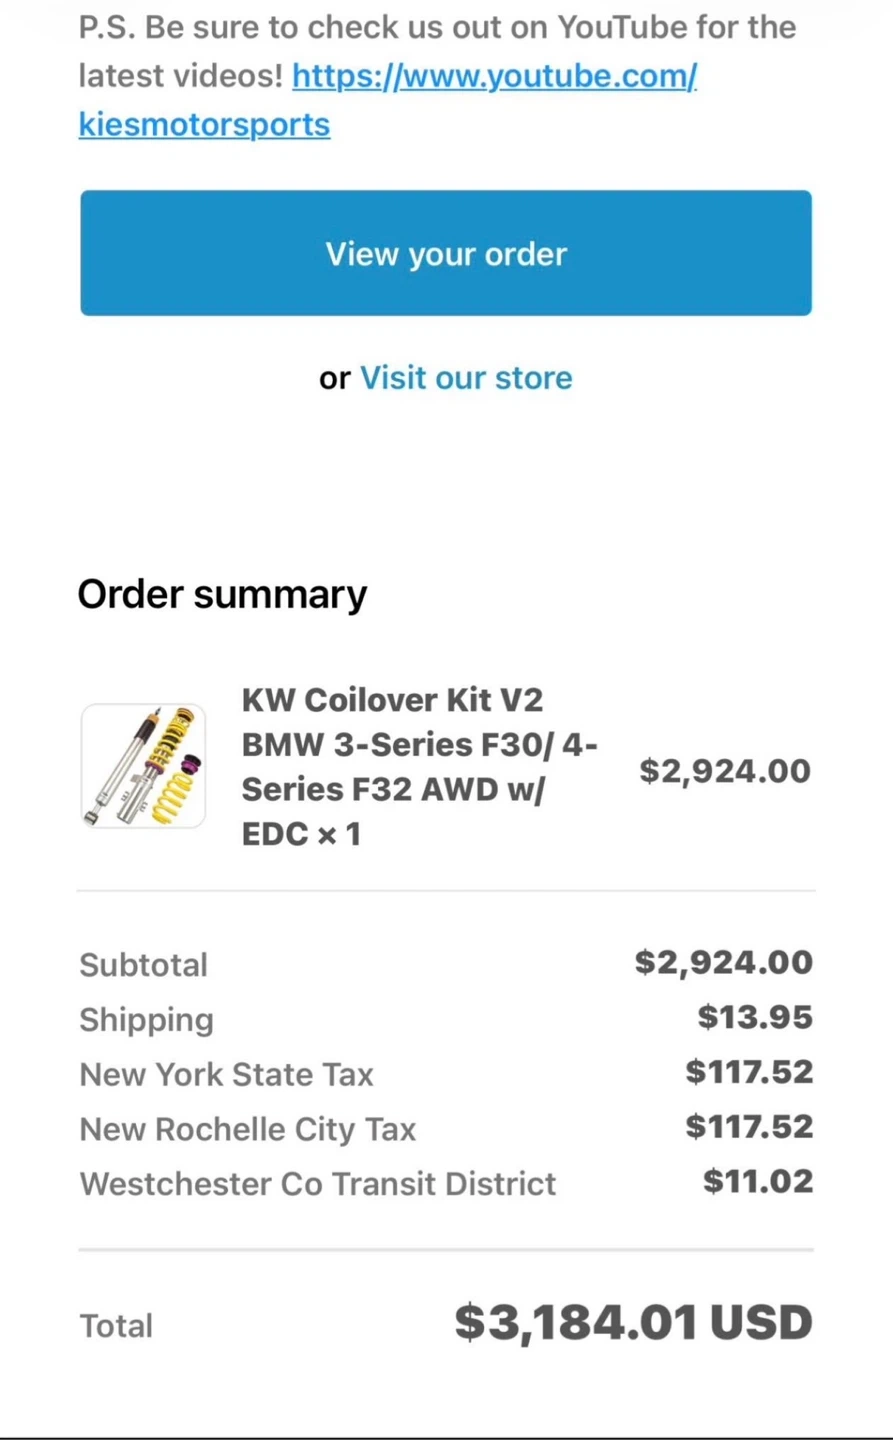Click the $13.95 shipping cost

point(755,1018)
